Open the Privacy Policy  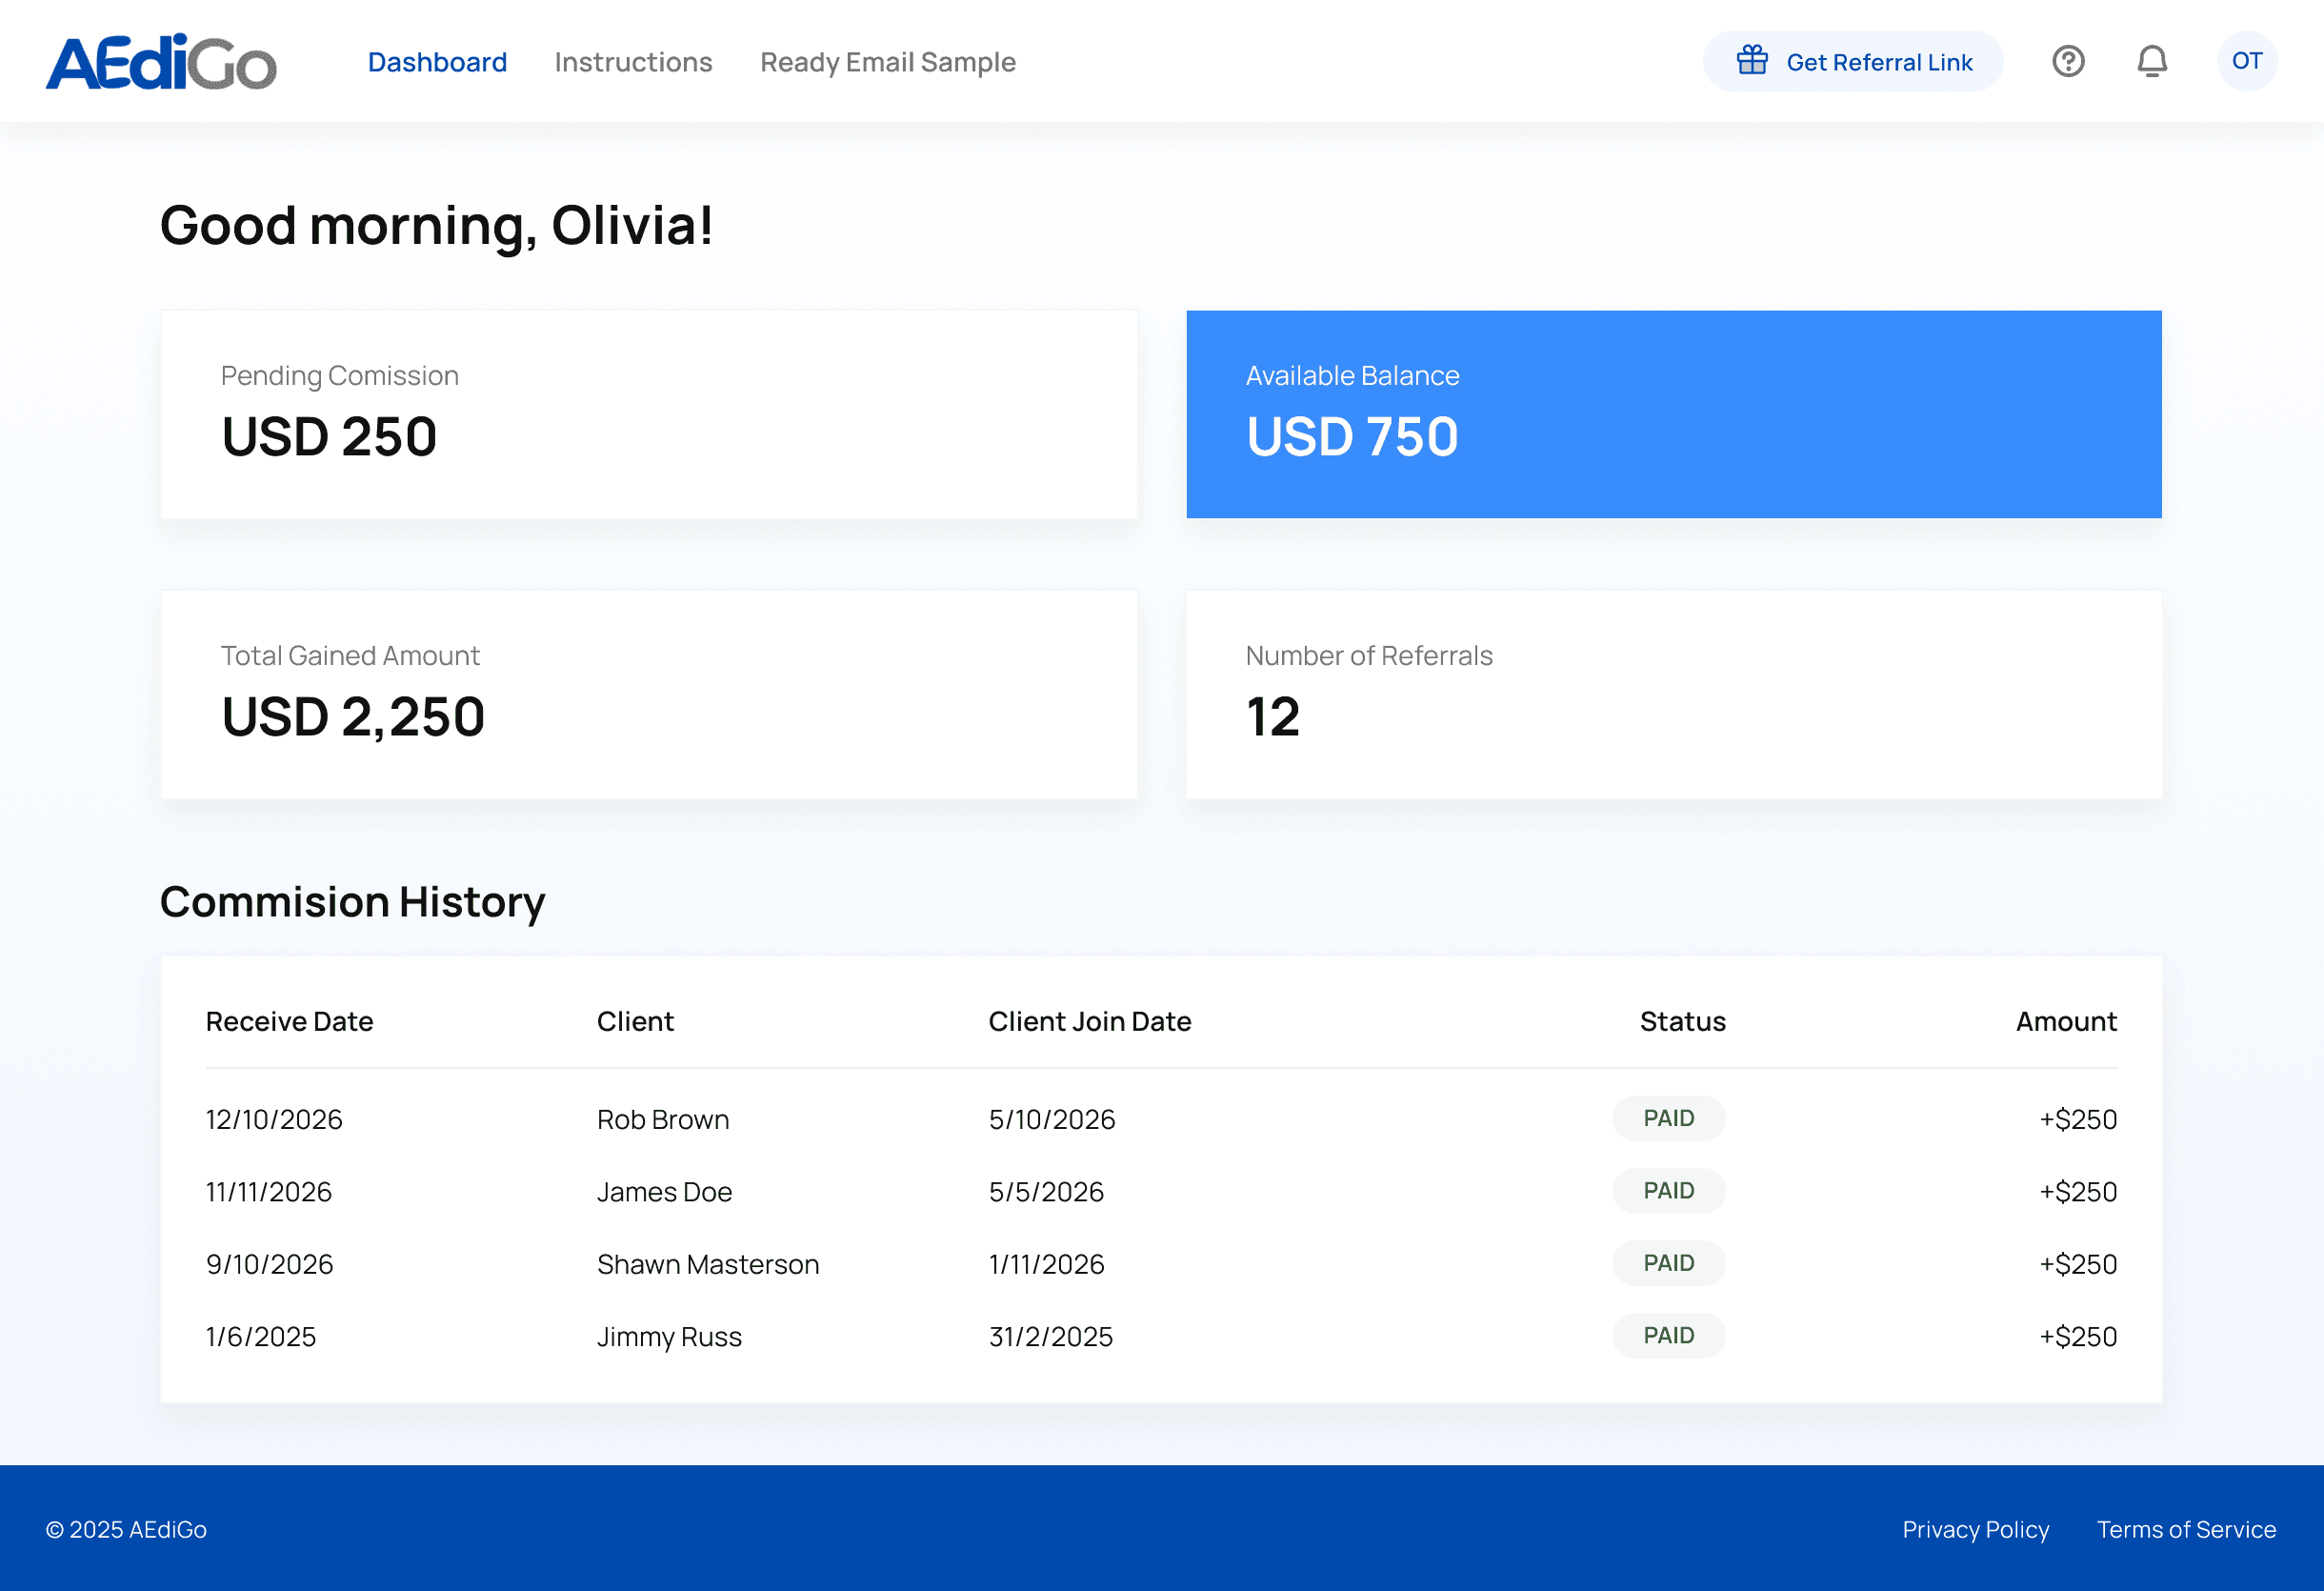pos(1975,1529)
